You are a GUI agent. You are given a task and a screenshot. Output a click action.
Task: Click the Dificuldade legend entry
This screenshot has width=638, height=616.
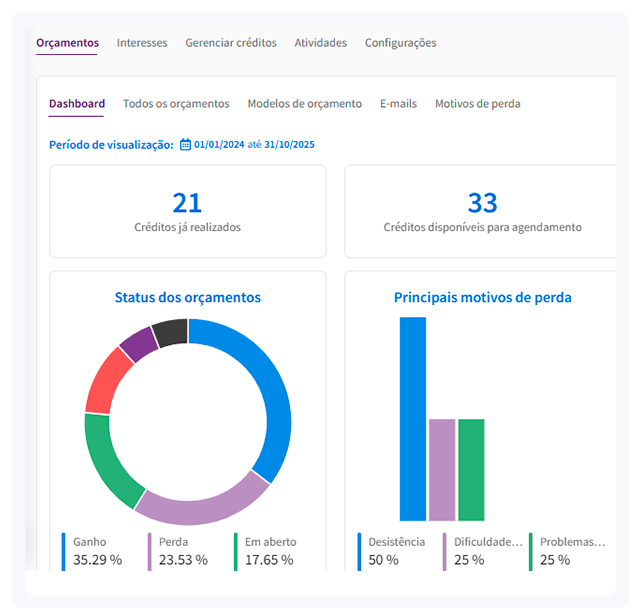tap(484, 550)
